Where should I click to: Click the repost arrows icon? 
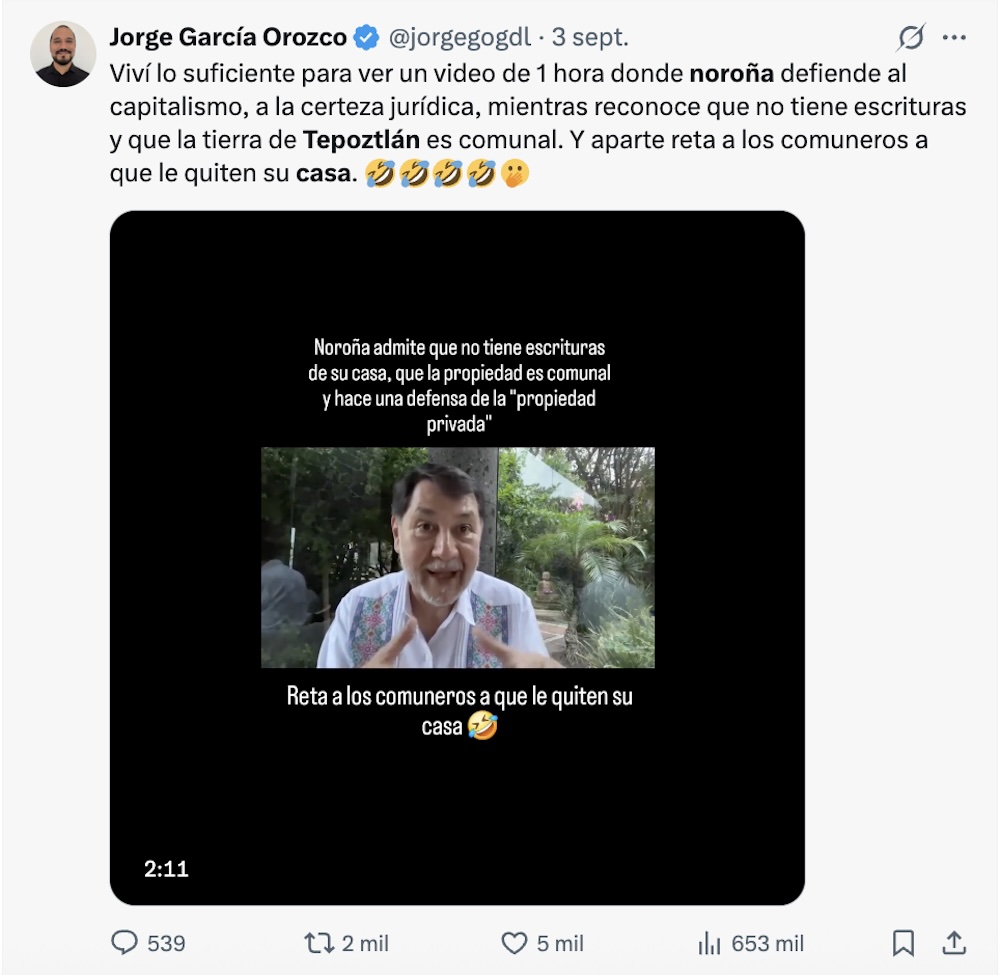click(x=317, y=942)
